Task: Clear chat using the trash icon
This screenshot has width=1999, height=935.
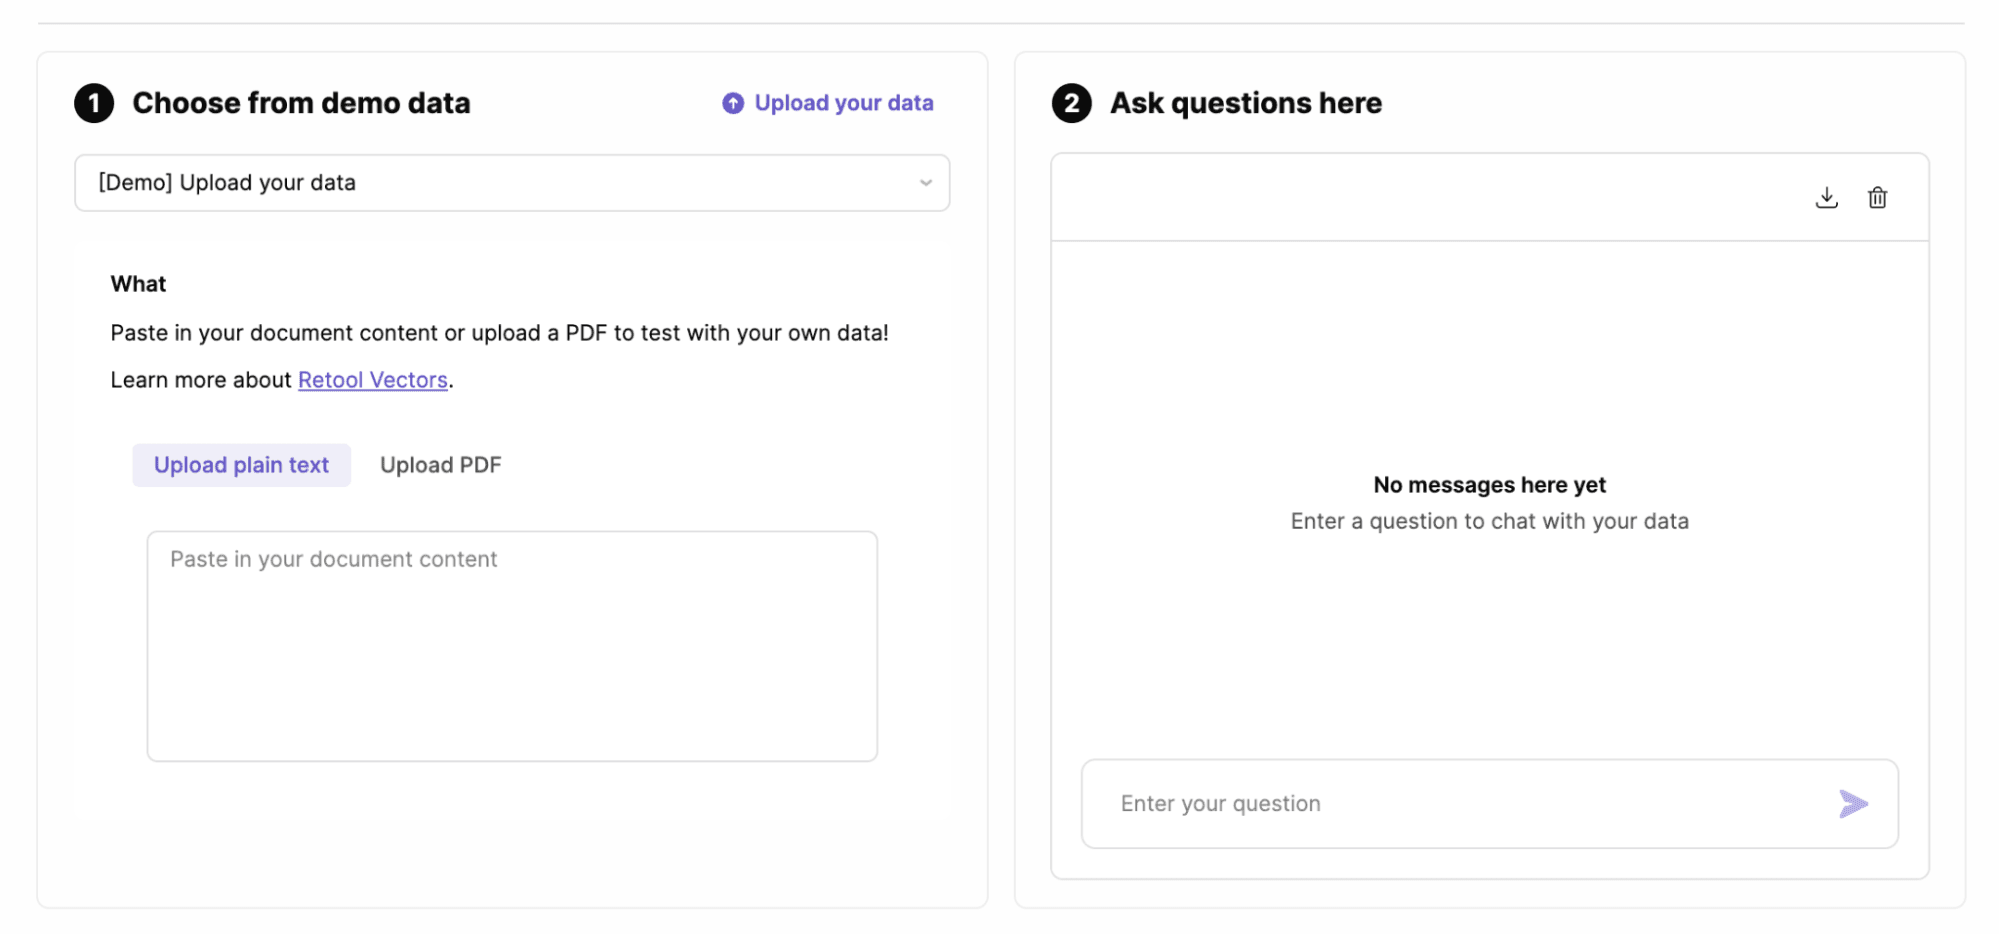Action: point(1877,197)
